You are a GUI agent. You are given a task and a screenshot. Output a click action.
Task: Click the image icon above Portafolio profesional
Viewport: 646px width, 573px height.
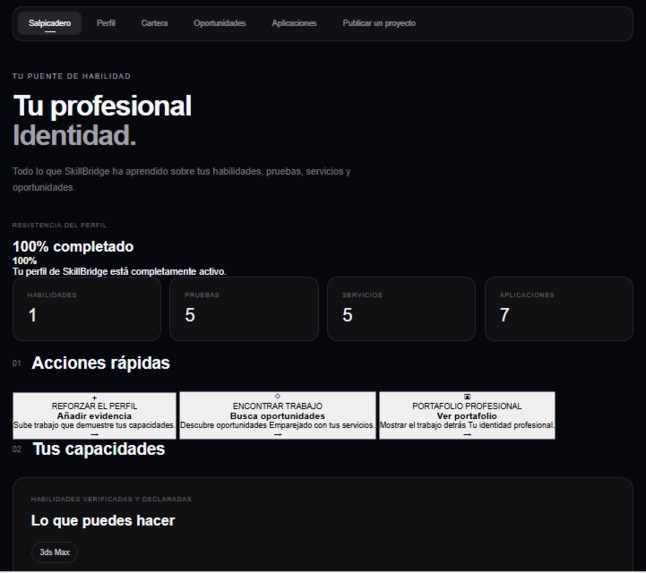pyautogui.click(x=467, y=397)
